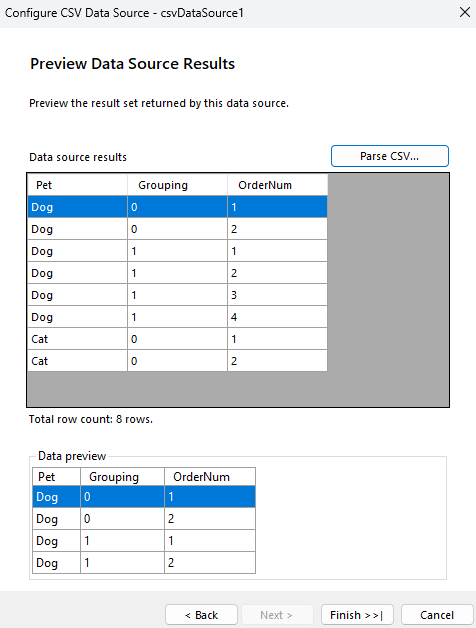Select last Cat row with OrderNum 2
Viewport: 476px width, 628px height.
[177, 361]
